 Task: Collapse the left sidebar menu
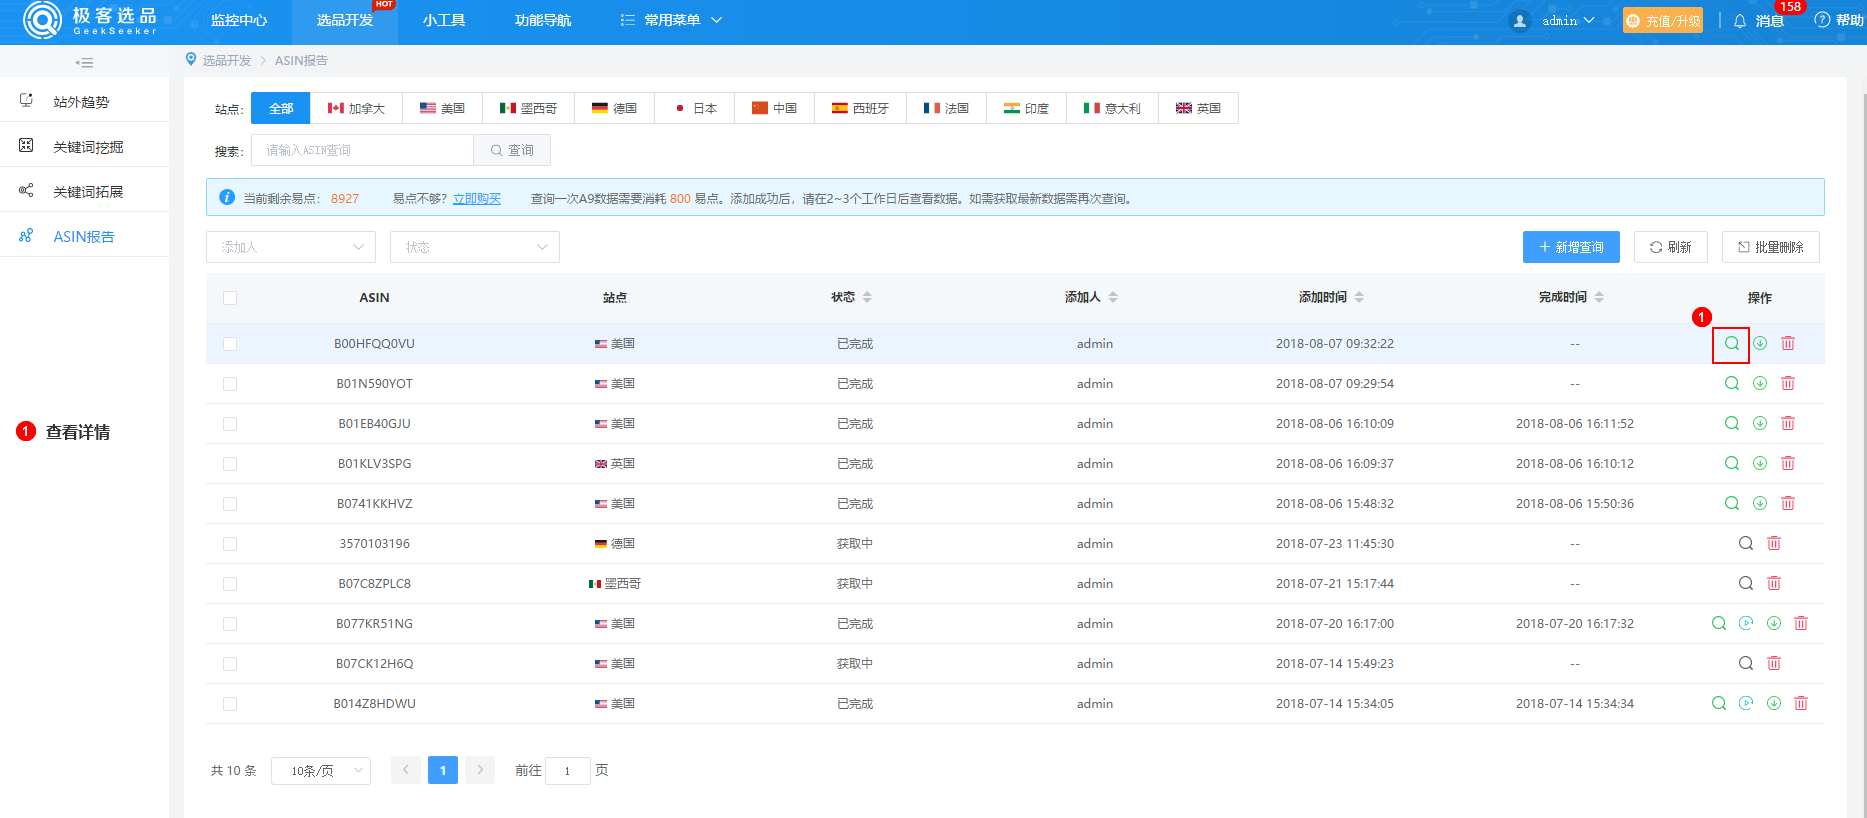(84, 63)
